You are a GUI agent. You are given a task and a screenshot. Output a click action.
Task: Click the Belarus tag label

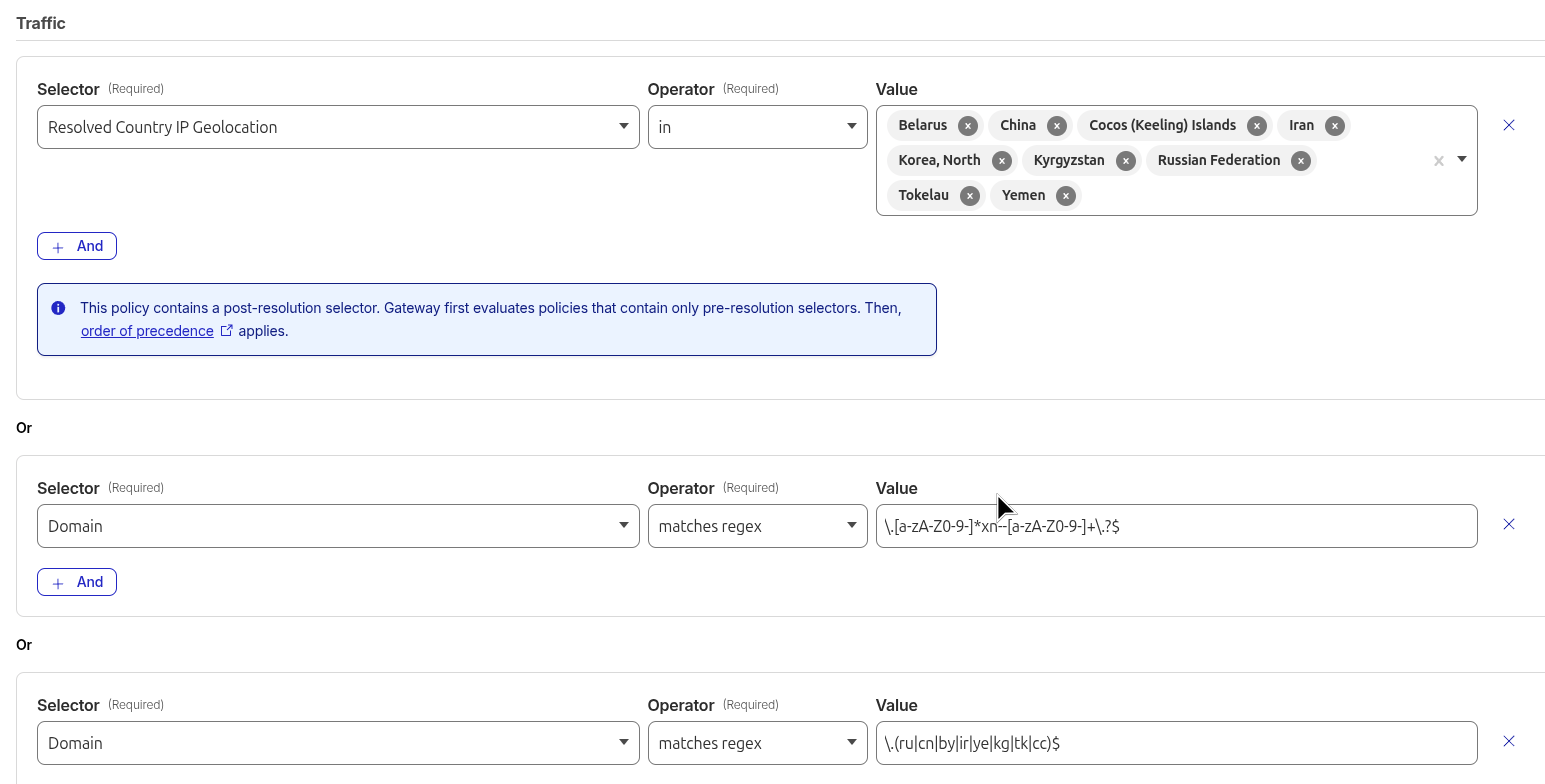922,125
